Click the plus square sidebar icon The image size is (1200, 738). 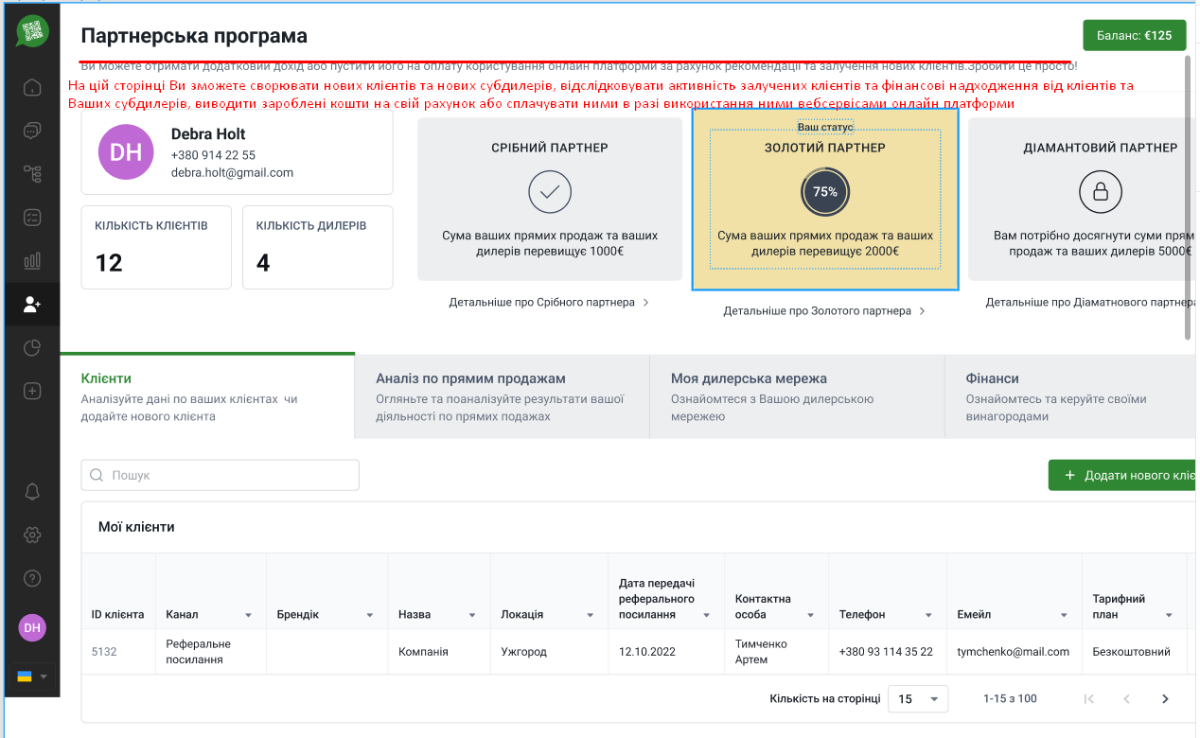coord(32,391)
